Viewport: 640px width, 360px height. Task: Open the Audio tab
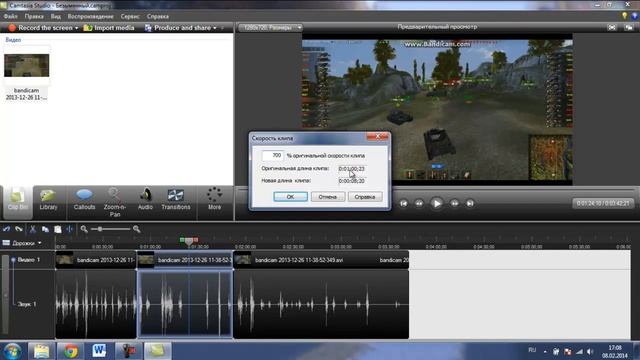pos(145,199)
